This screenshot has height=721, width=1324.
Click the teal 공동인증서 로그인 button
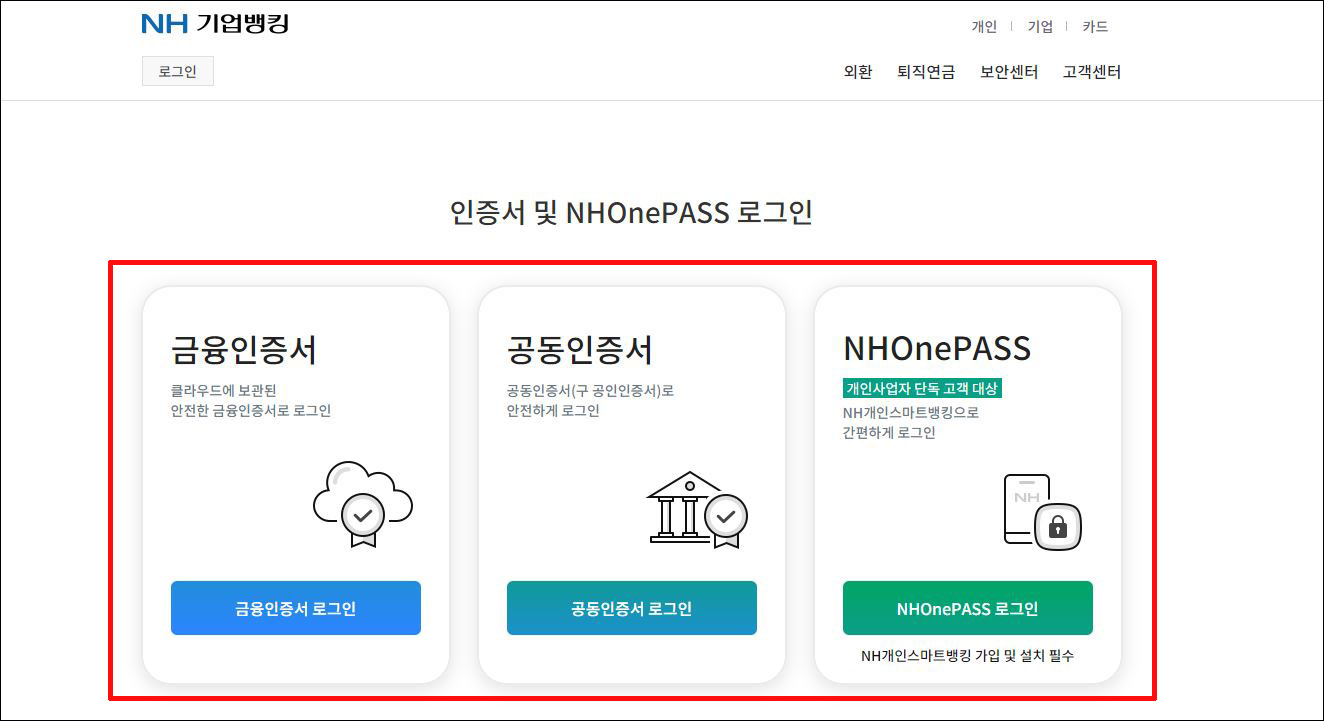click(632, 608)
